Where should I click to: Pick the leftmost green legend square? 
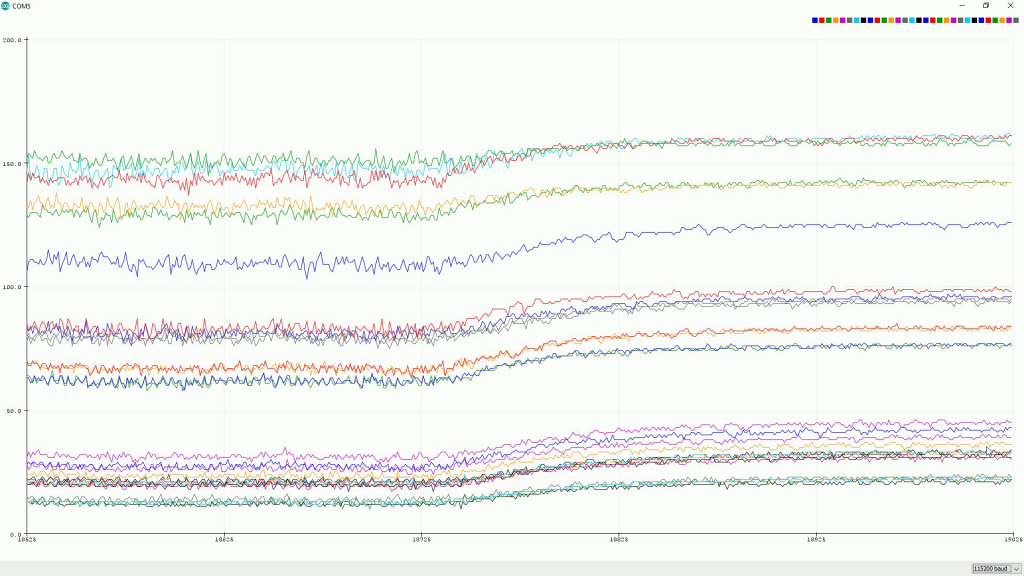[x=829, y=20]
